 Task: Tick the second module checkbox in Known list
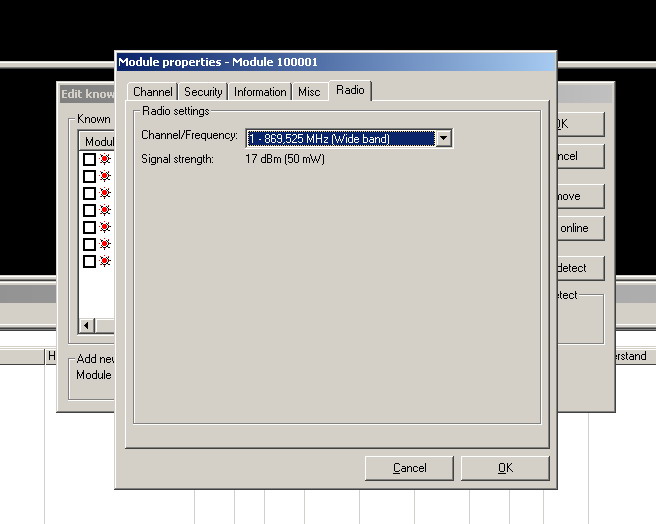(89, 176)
